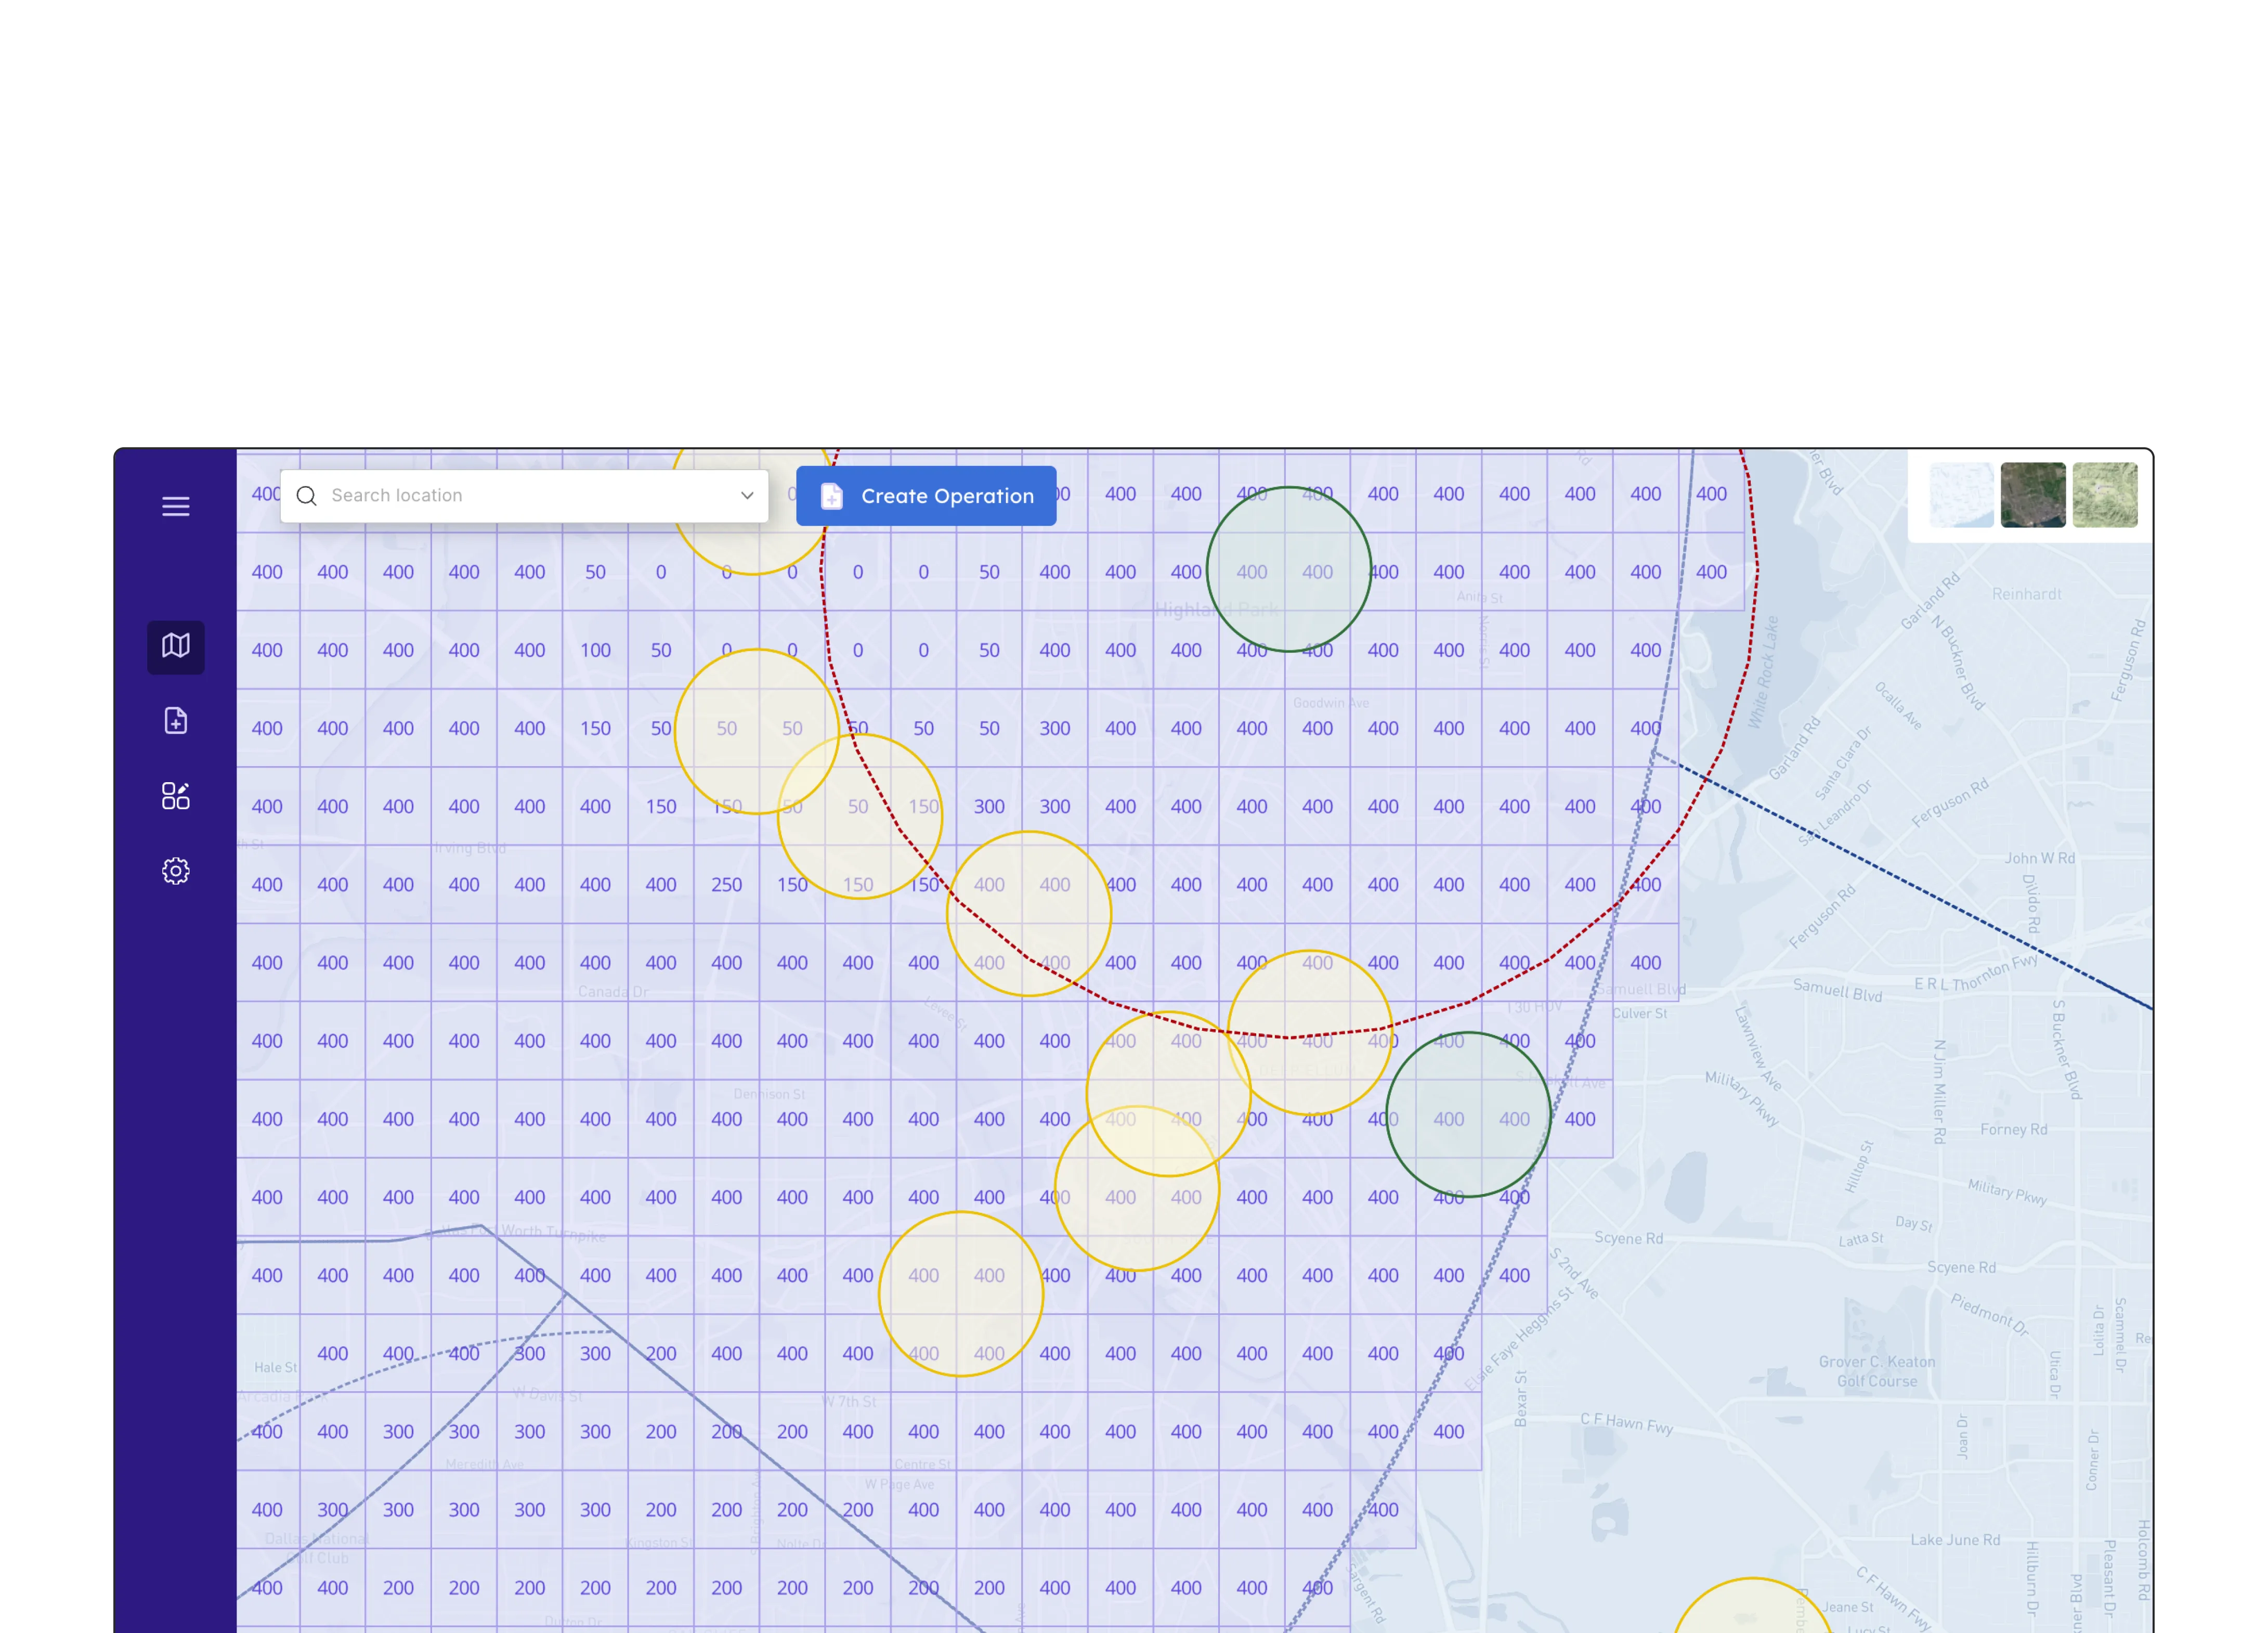
Task: Select the lower green circle zone
Action: point(1468,1114)
